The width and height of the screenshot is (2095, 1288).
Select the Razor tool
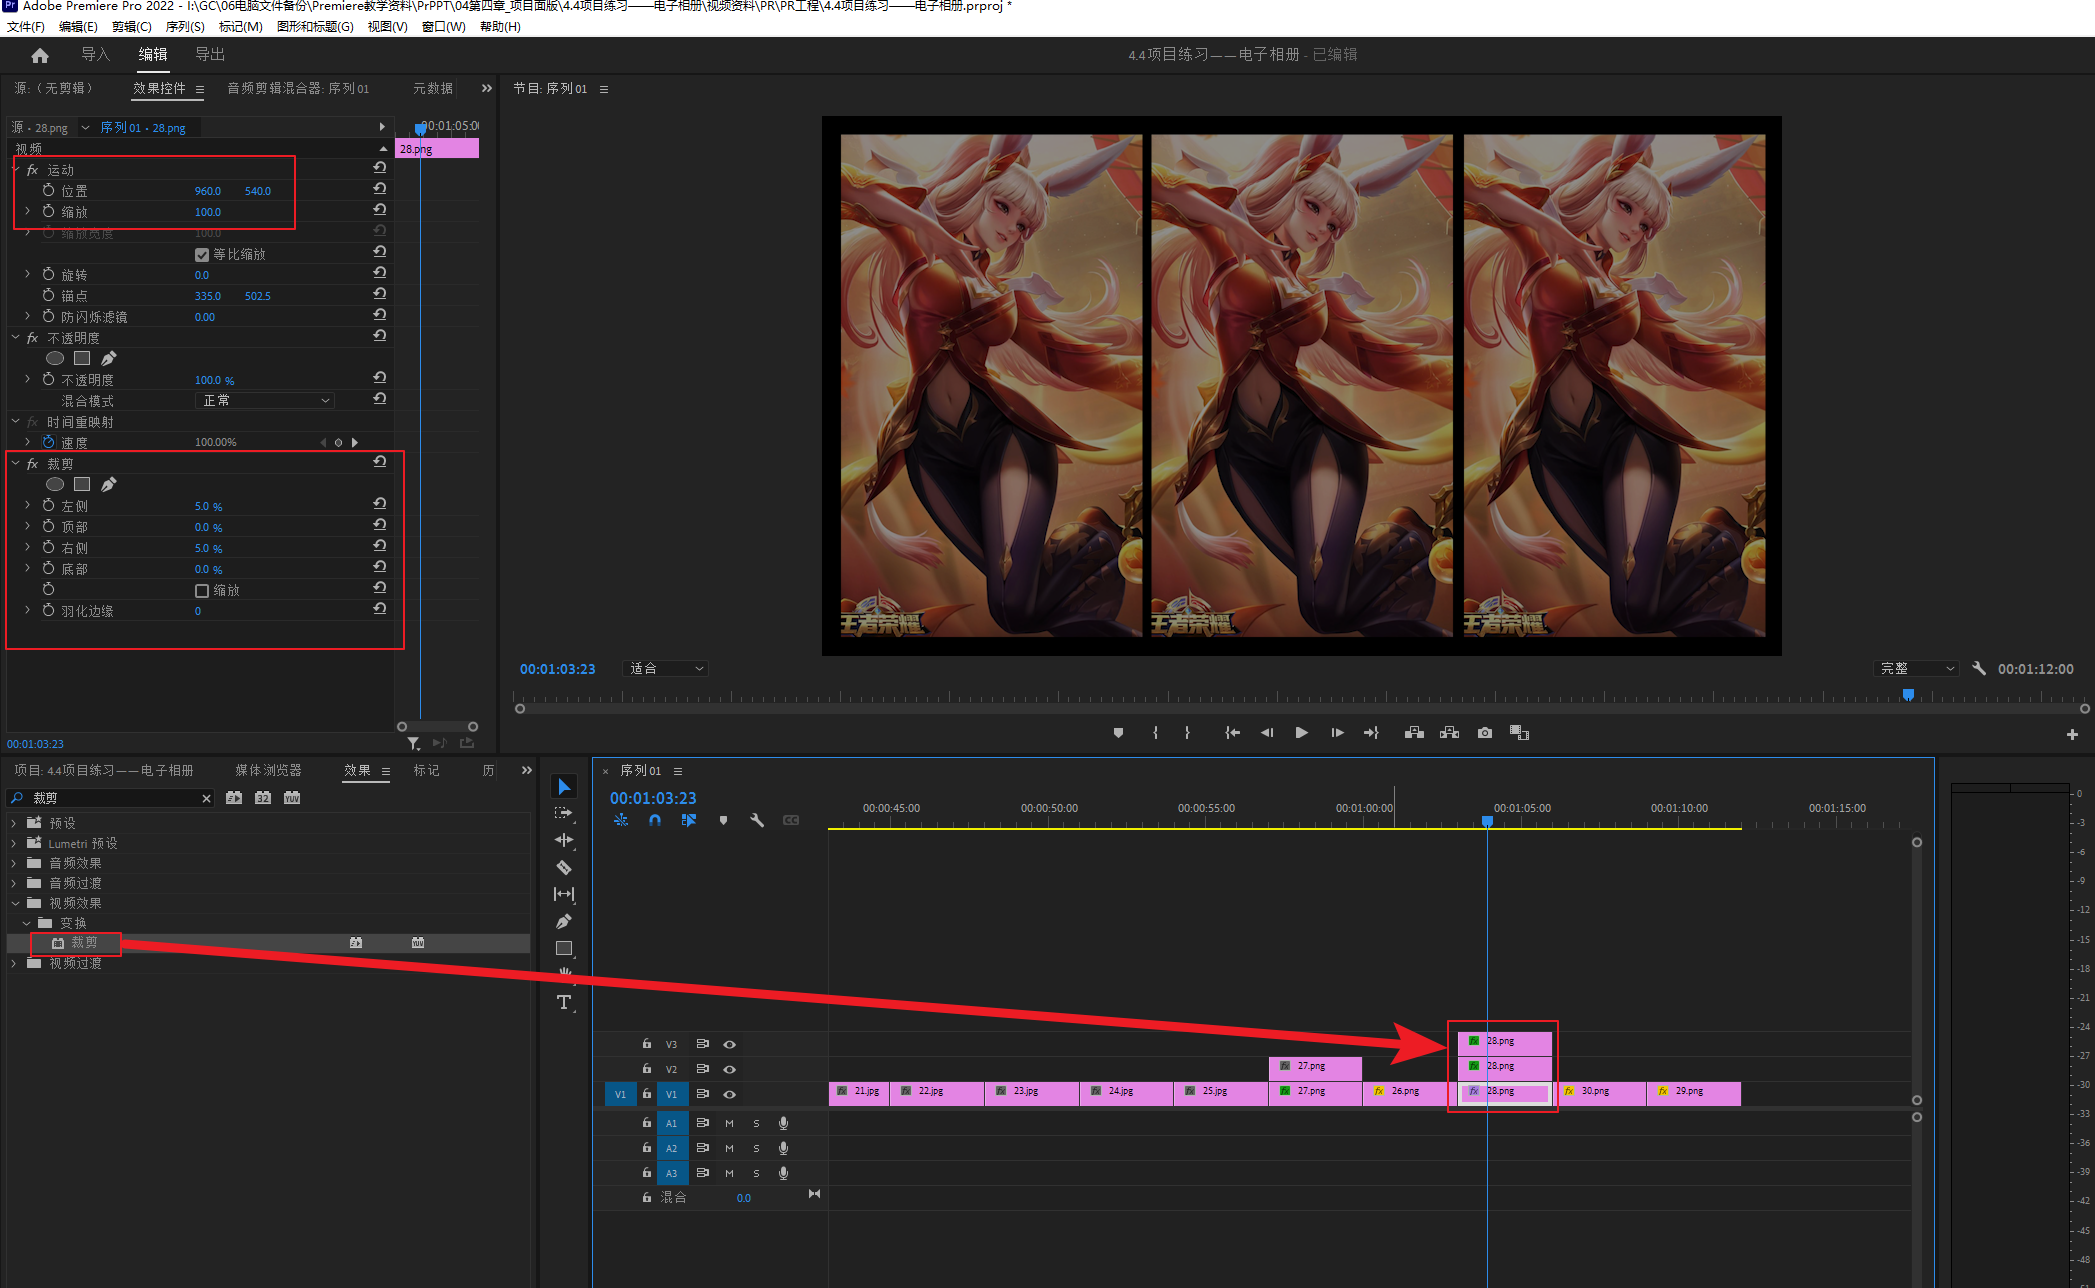pyautogui.click(x=564, y=867)
